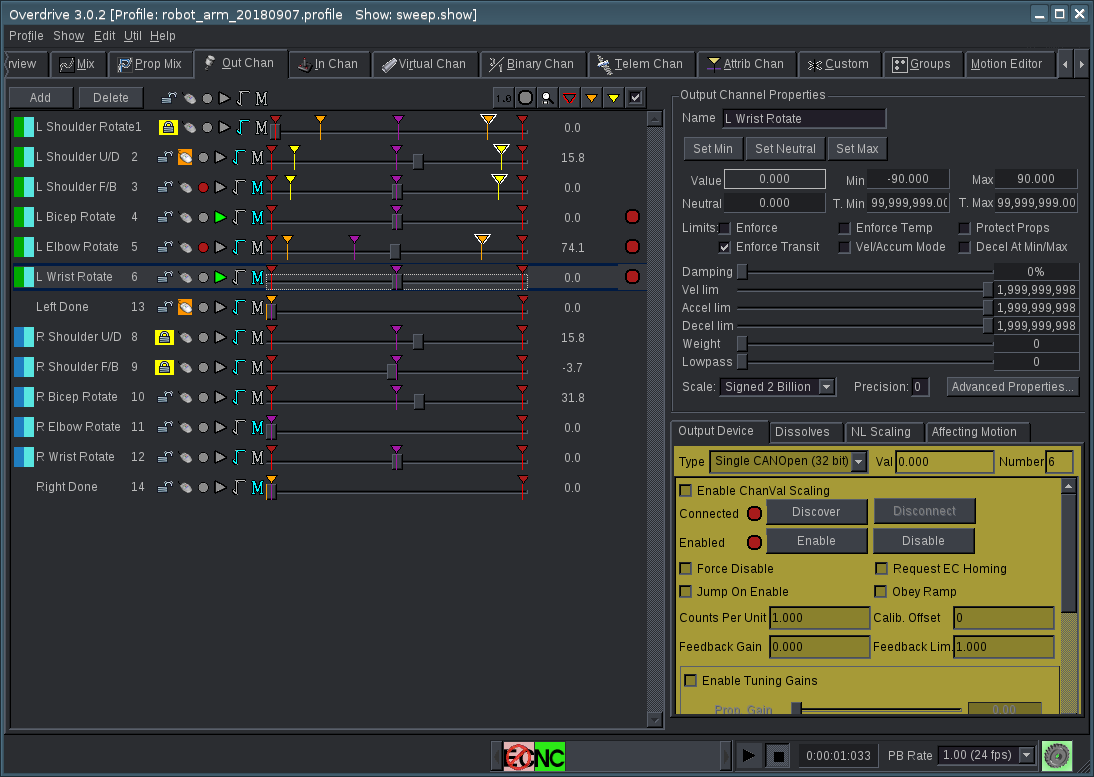Click lock icon on Right Done row
Image resolution: width=1094 pixels, height=777 pixels.
[165, 488]
